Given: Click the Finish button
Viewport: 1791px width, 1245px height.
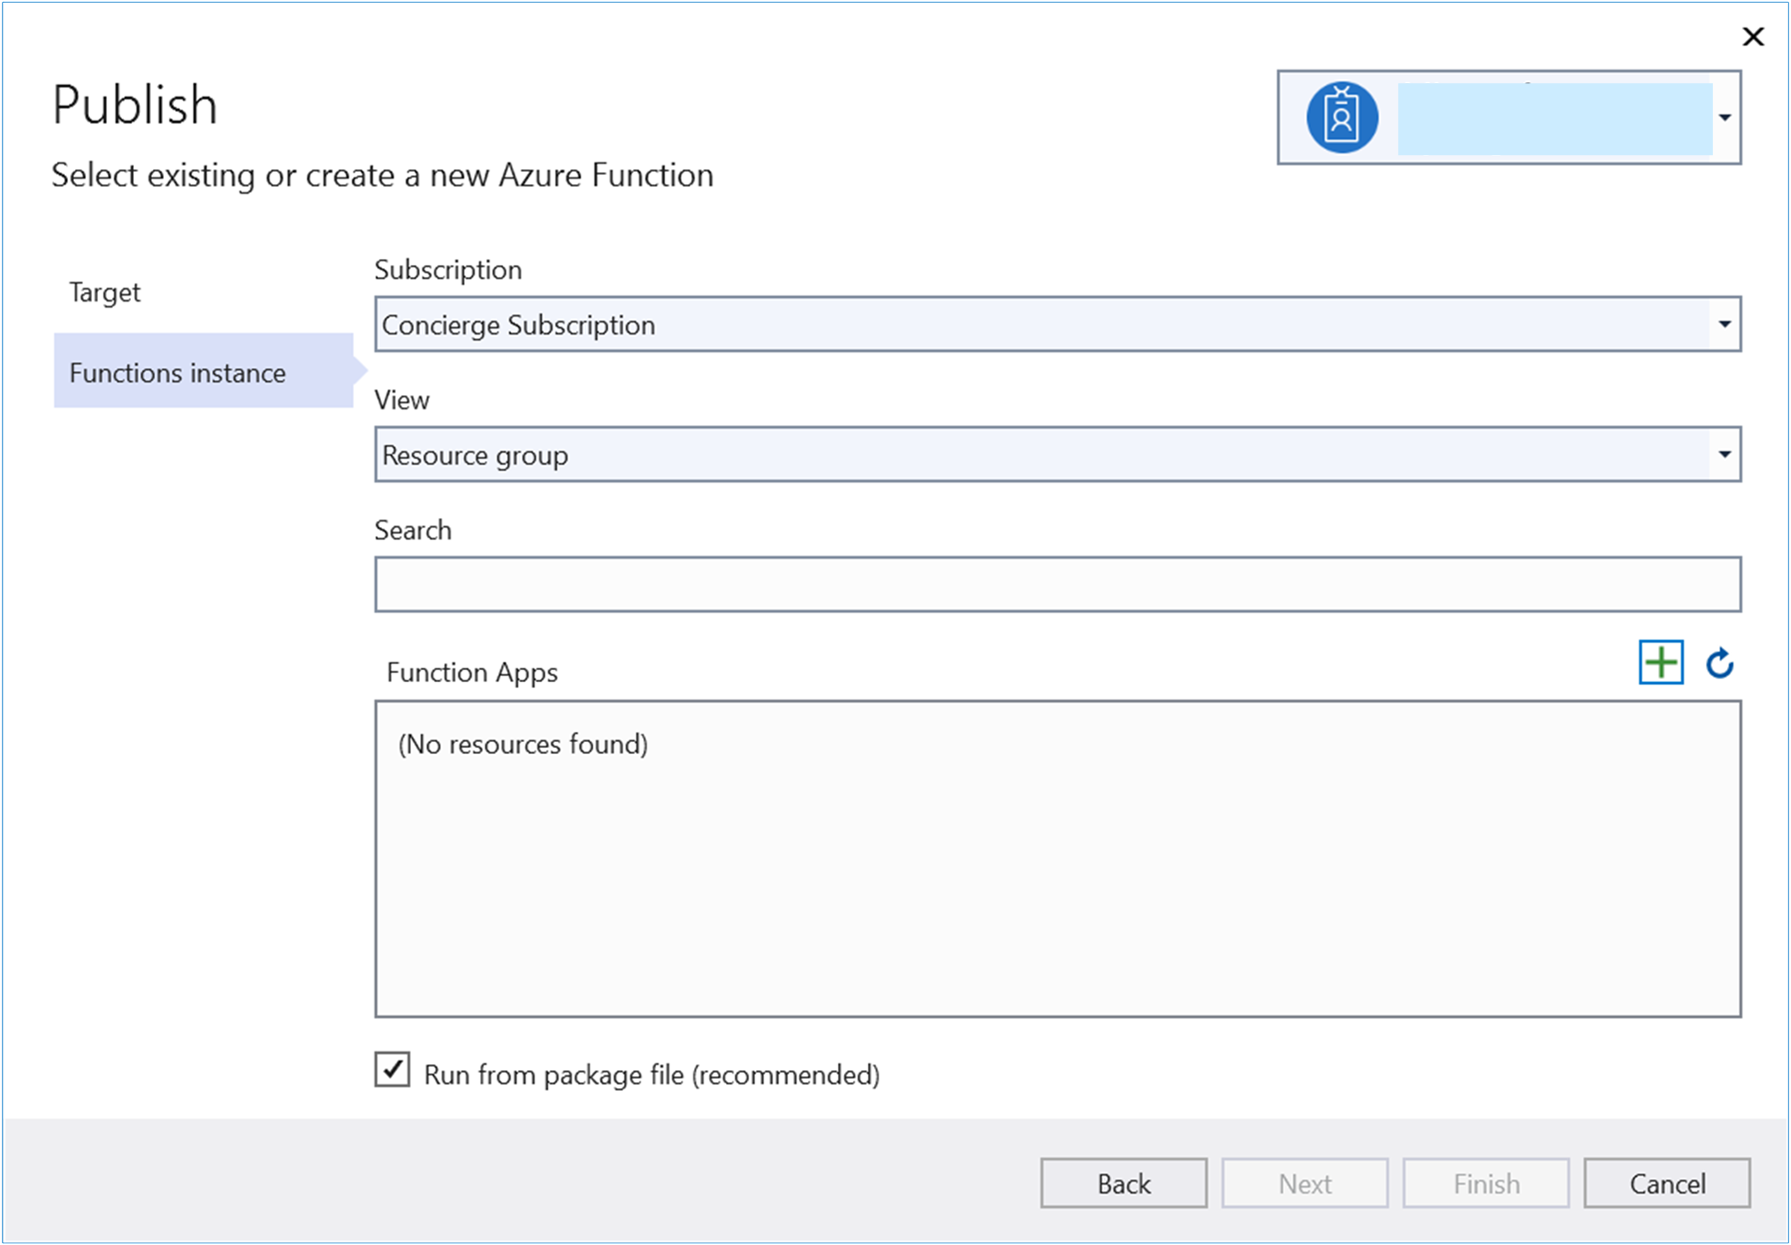Looking at the screenshot, I should (1486, 1183).
